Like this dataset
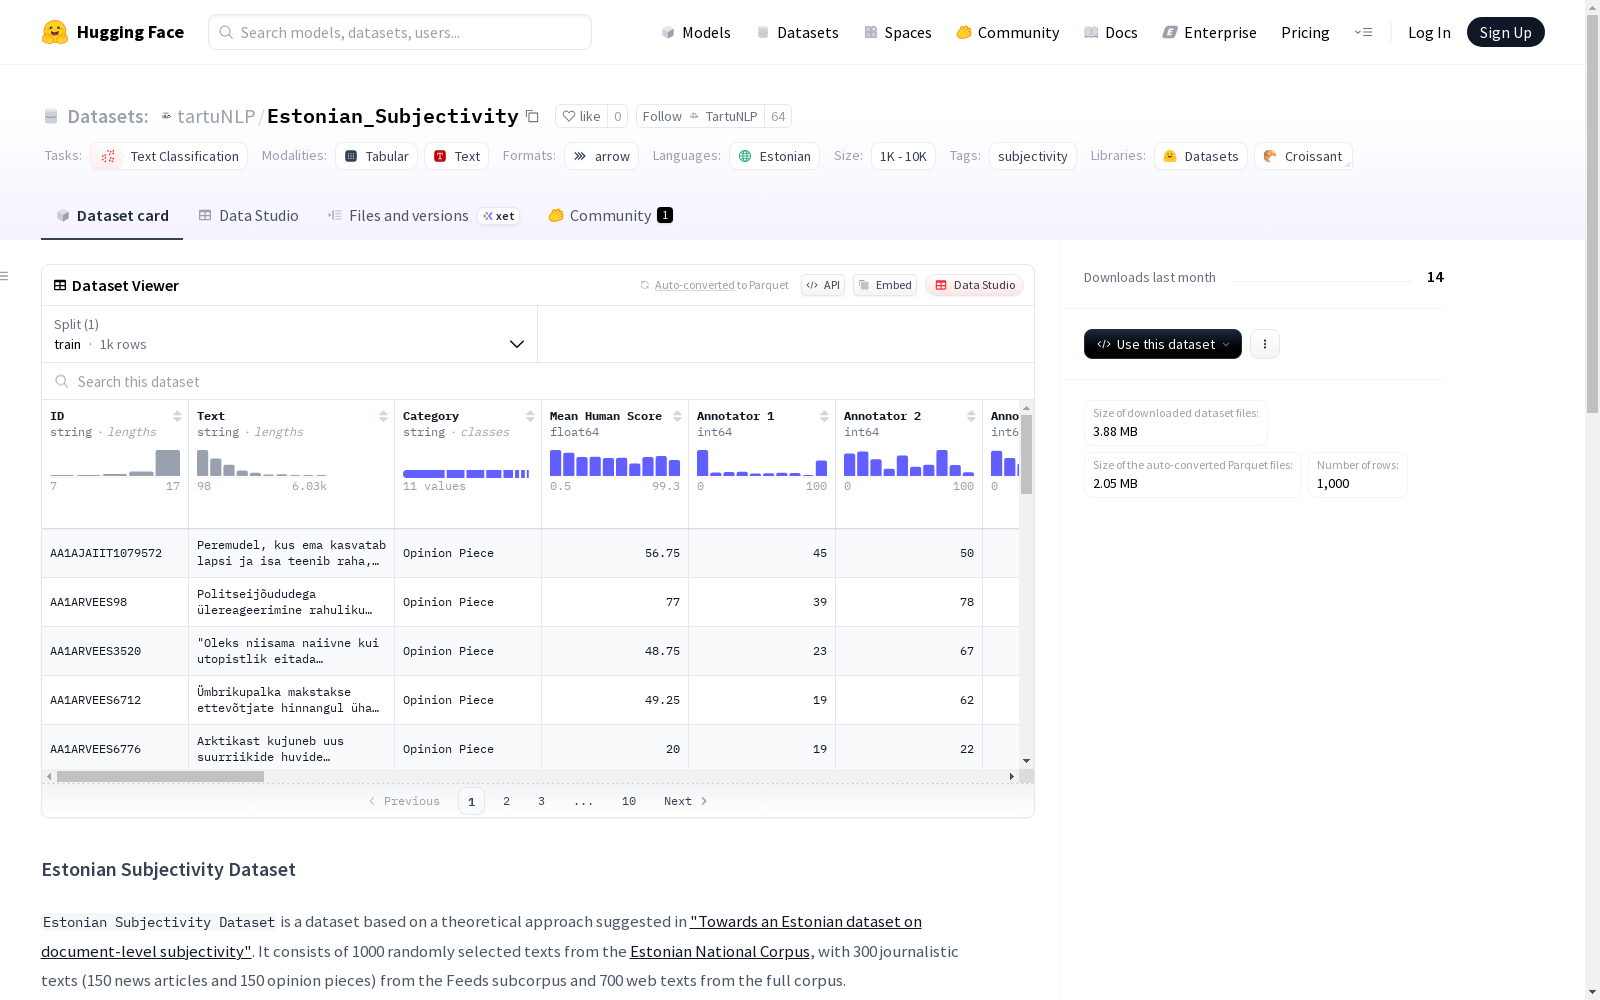 (x=581, y=117)
